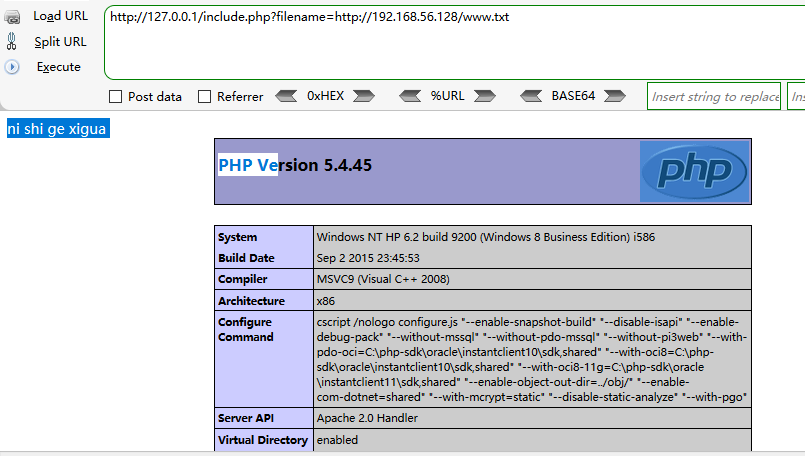Click the 'Server API' row label

coord(245,419)
